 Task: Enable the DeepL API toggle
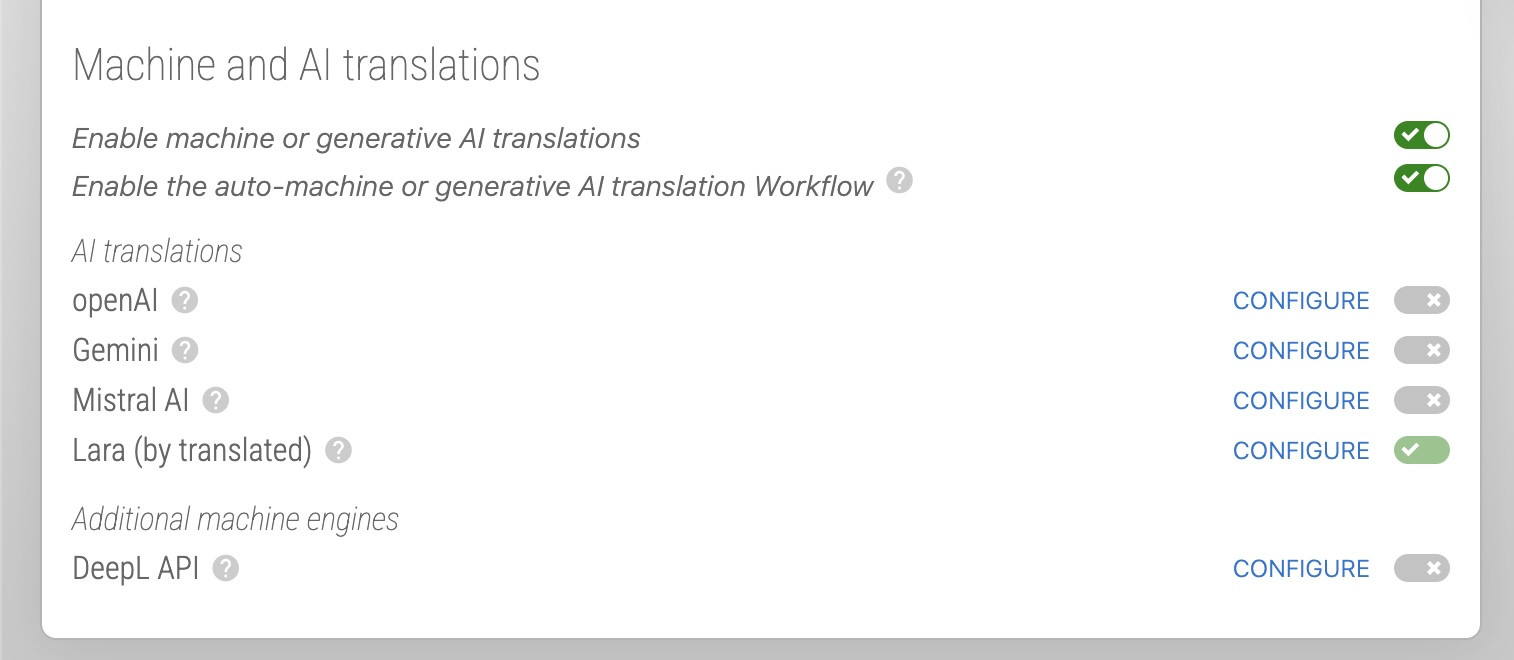(x=1421, y=568)
